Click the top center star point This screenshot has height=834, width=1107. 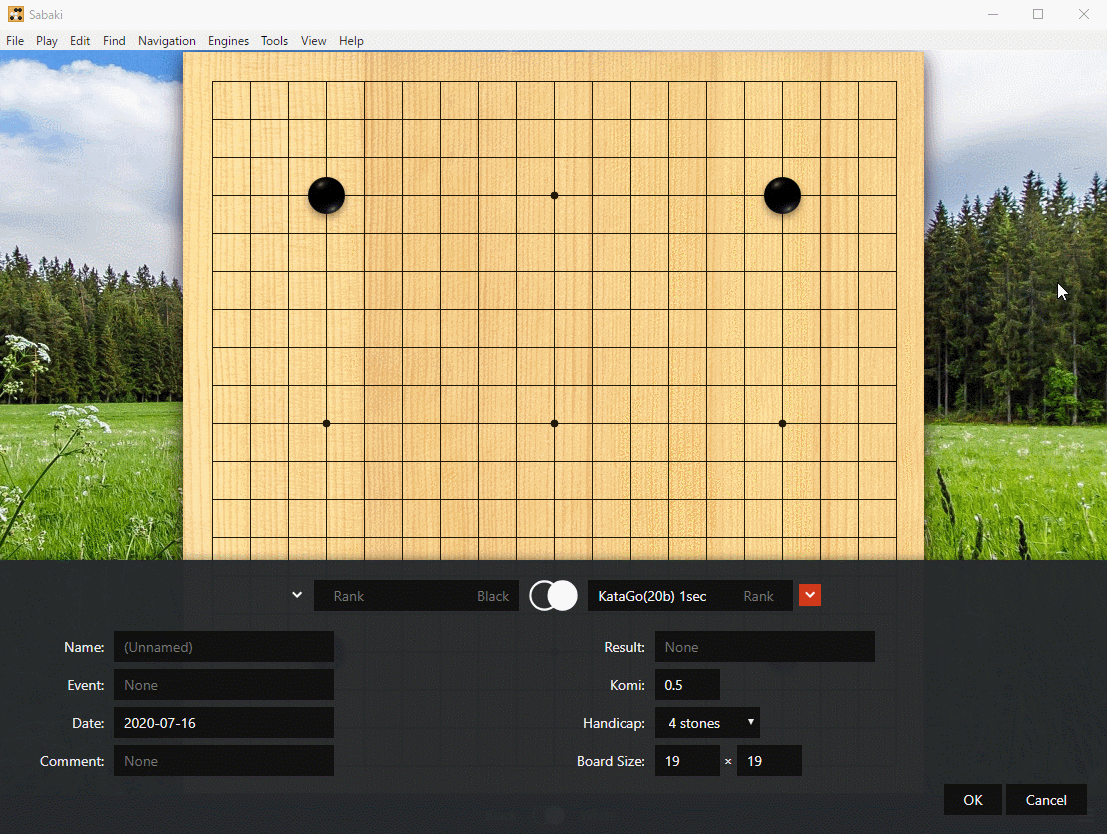tap(554, 196)
